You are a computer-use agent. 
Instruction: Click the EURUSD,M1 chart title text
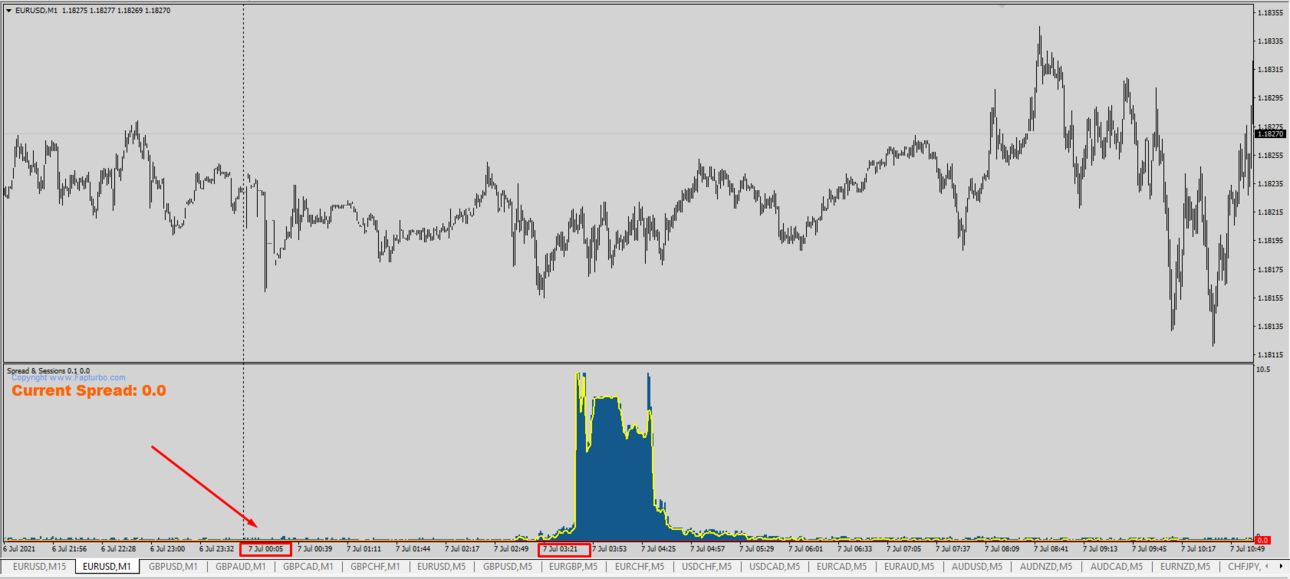point(37,11)
